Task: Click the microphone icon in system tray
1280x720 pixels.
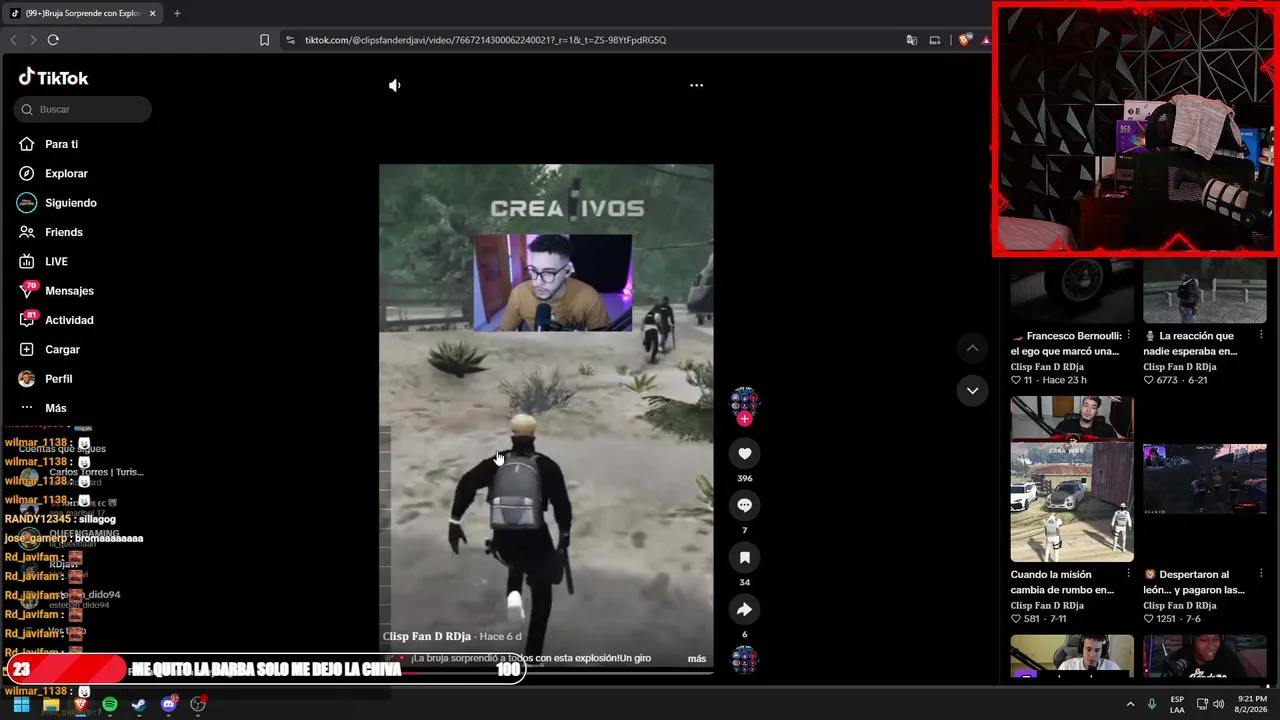Action: [x=1152, y=705]
